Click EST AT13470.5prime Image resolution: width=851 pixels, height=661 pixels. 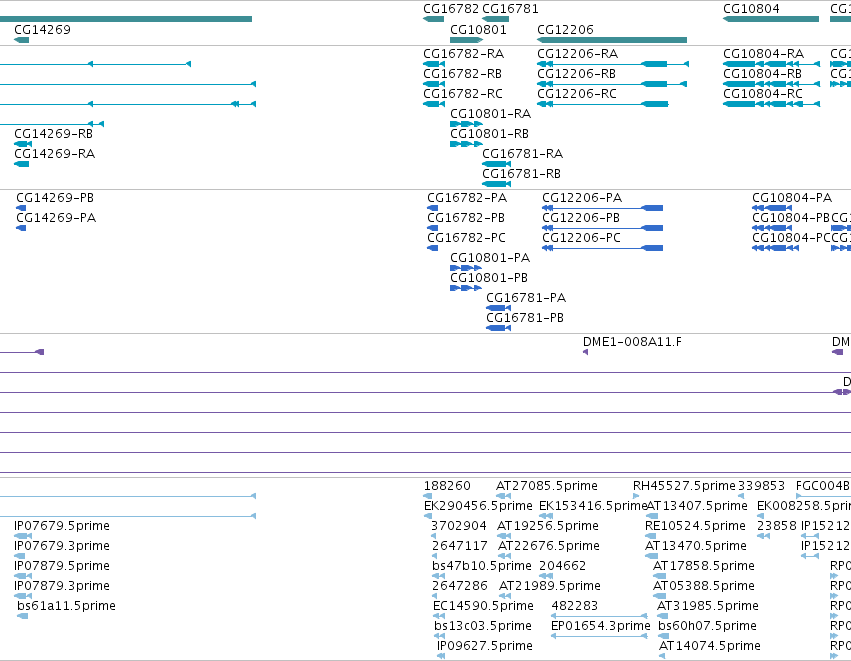pyautogui.click(x=696, y=546)
